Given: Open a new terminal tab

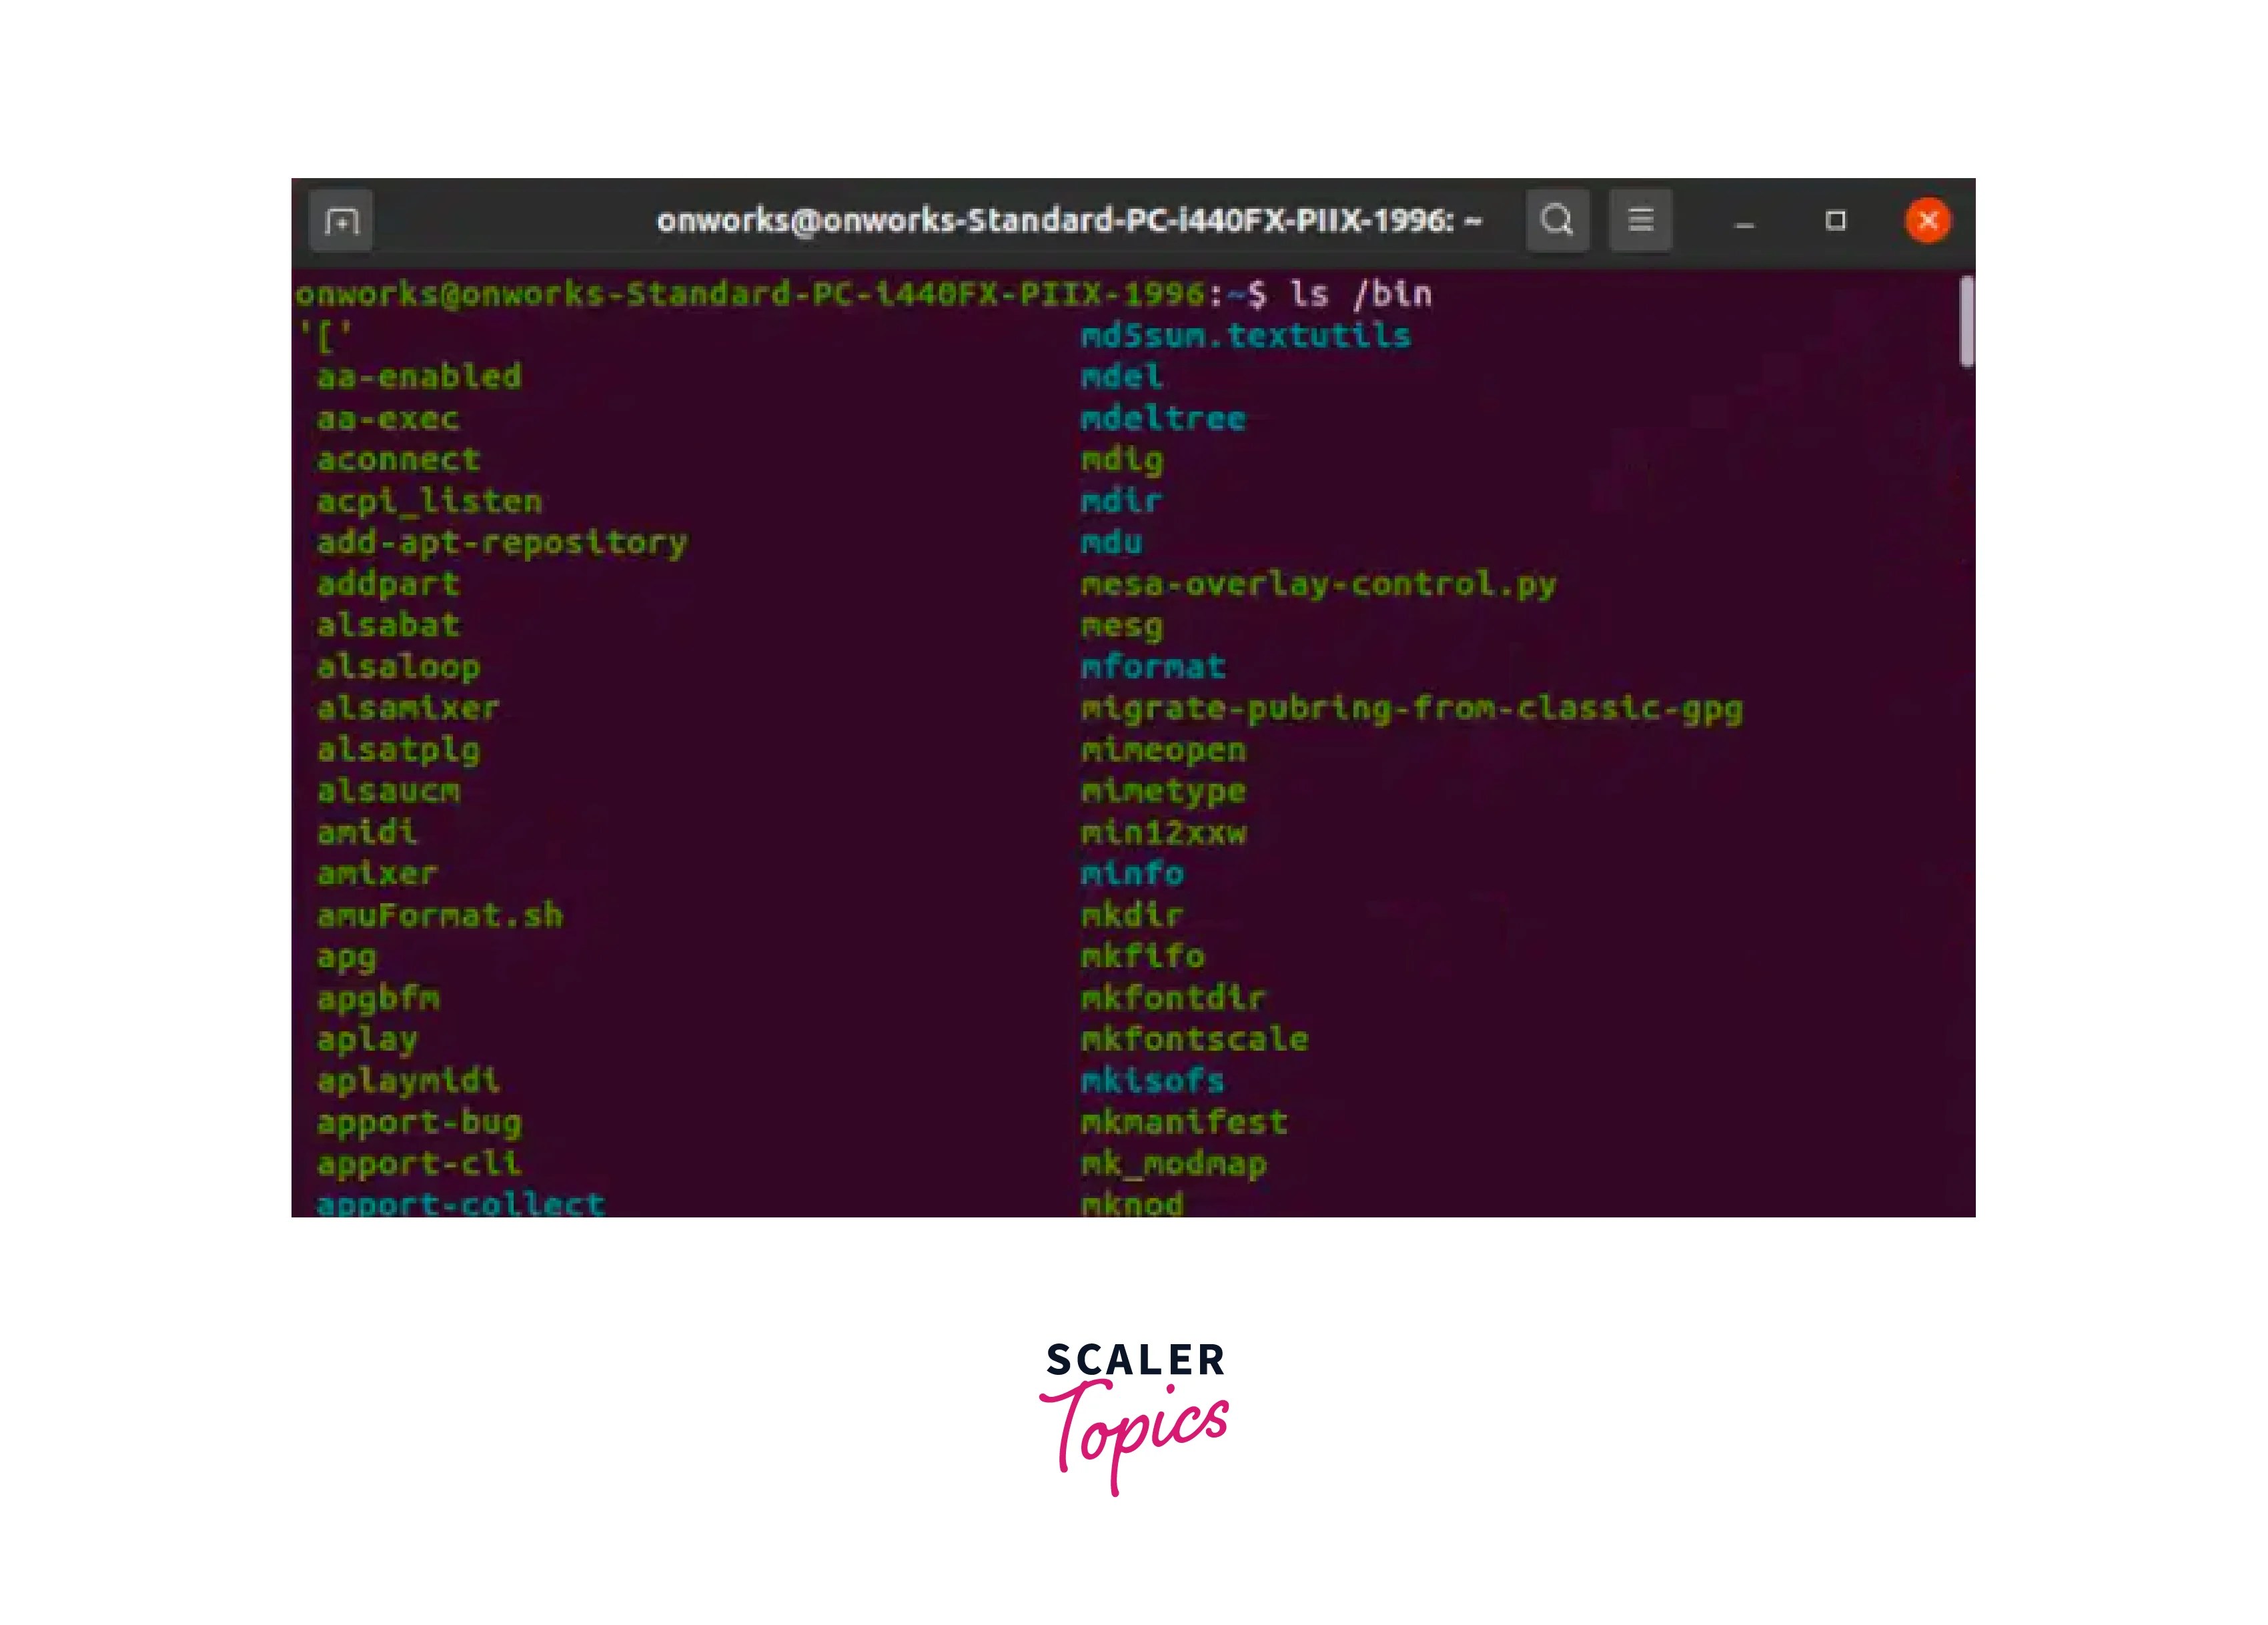Looking at the screenshot, I should [x=341, y=219].
